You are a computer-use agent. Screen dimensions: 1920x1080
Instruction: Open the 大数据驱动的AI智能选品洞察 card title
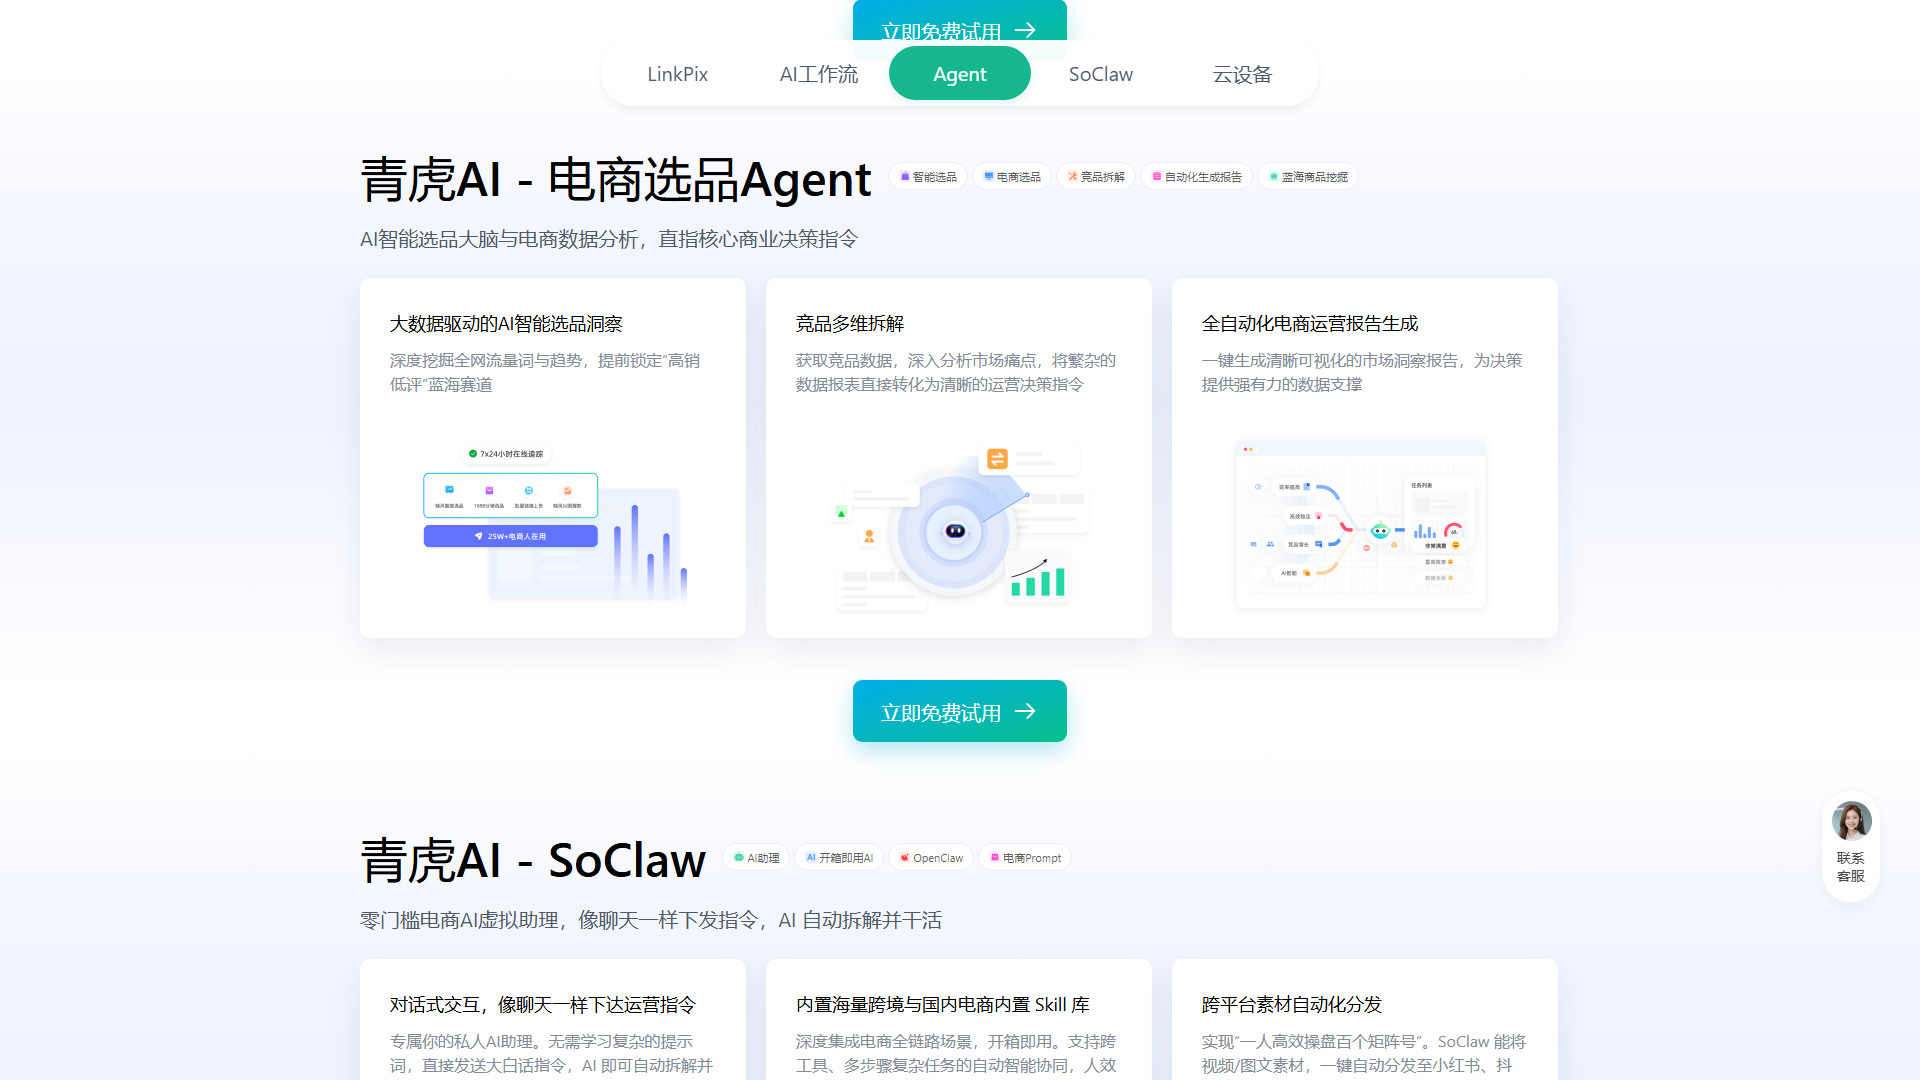506,324
